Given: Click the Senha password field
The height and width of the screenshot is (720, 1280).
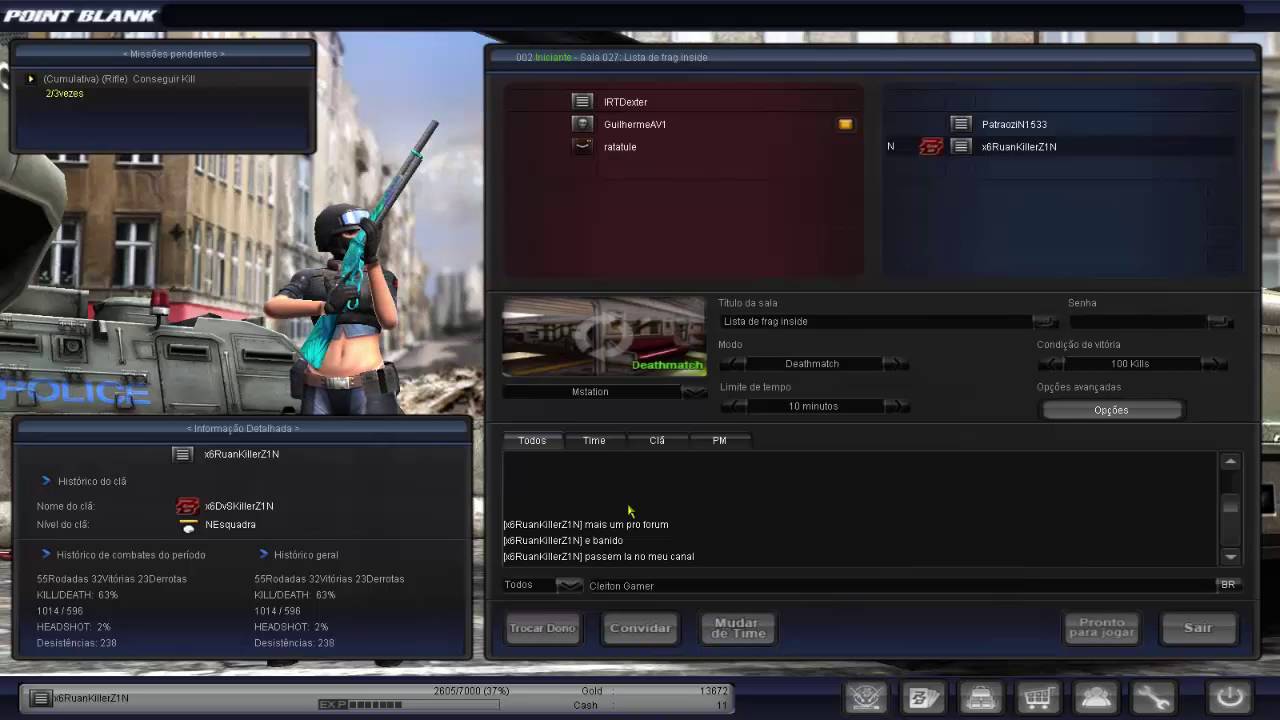Looking at the screenshot, I should click(1138, 322).
